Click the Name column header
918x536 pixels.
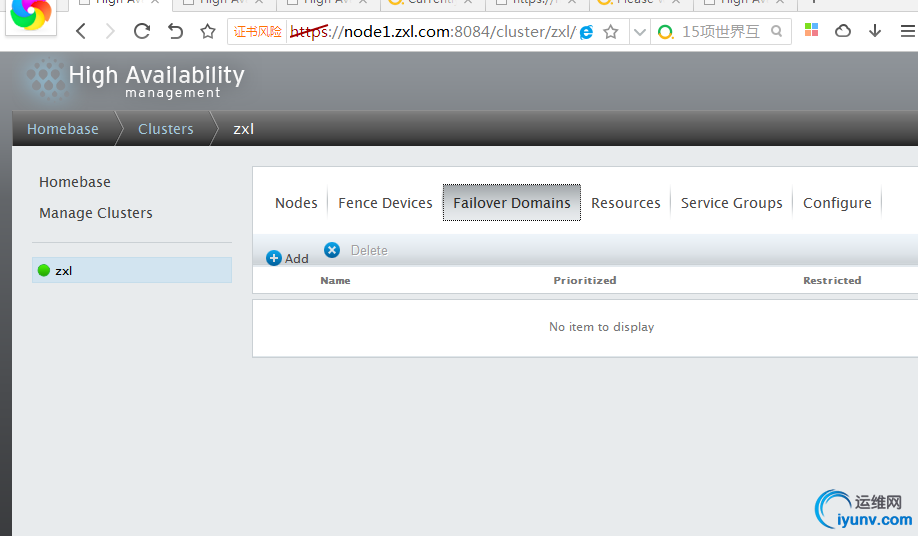335,280
